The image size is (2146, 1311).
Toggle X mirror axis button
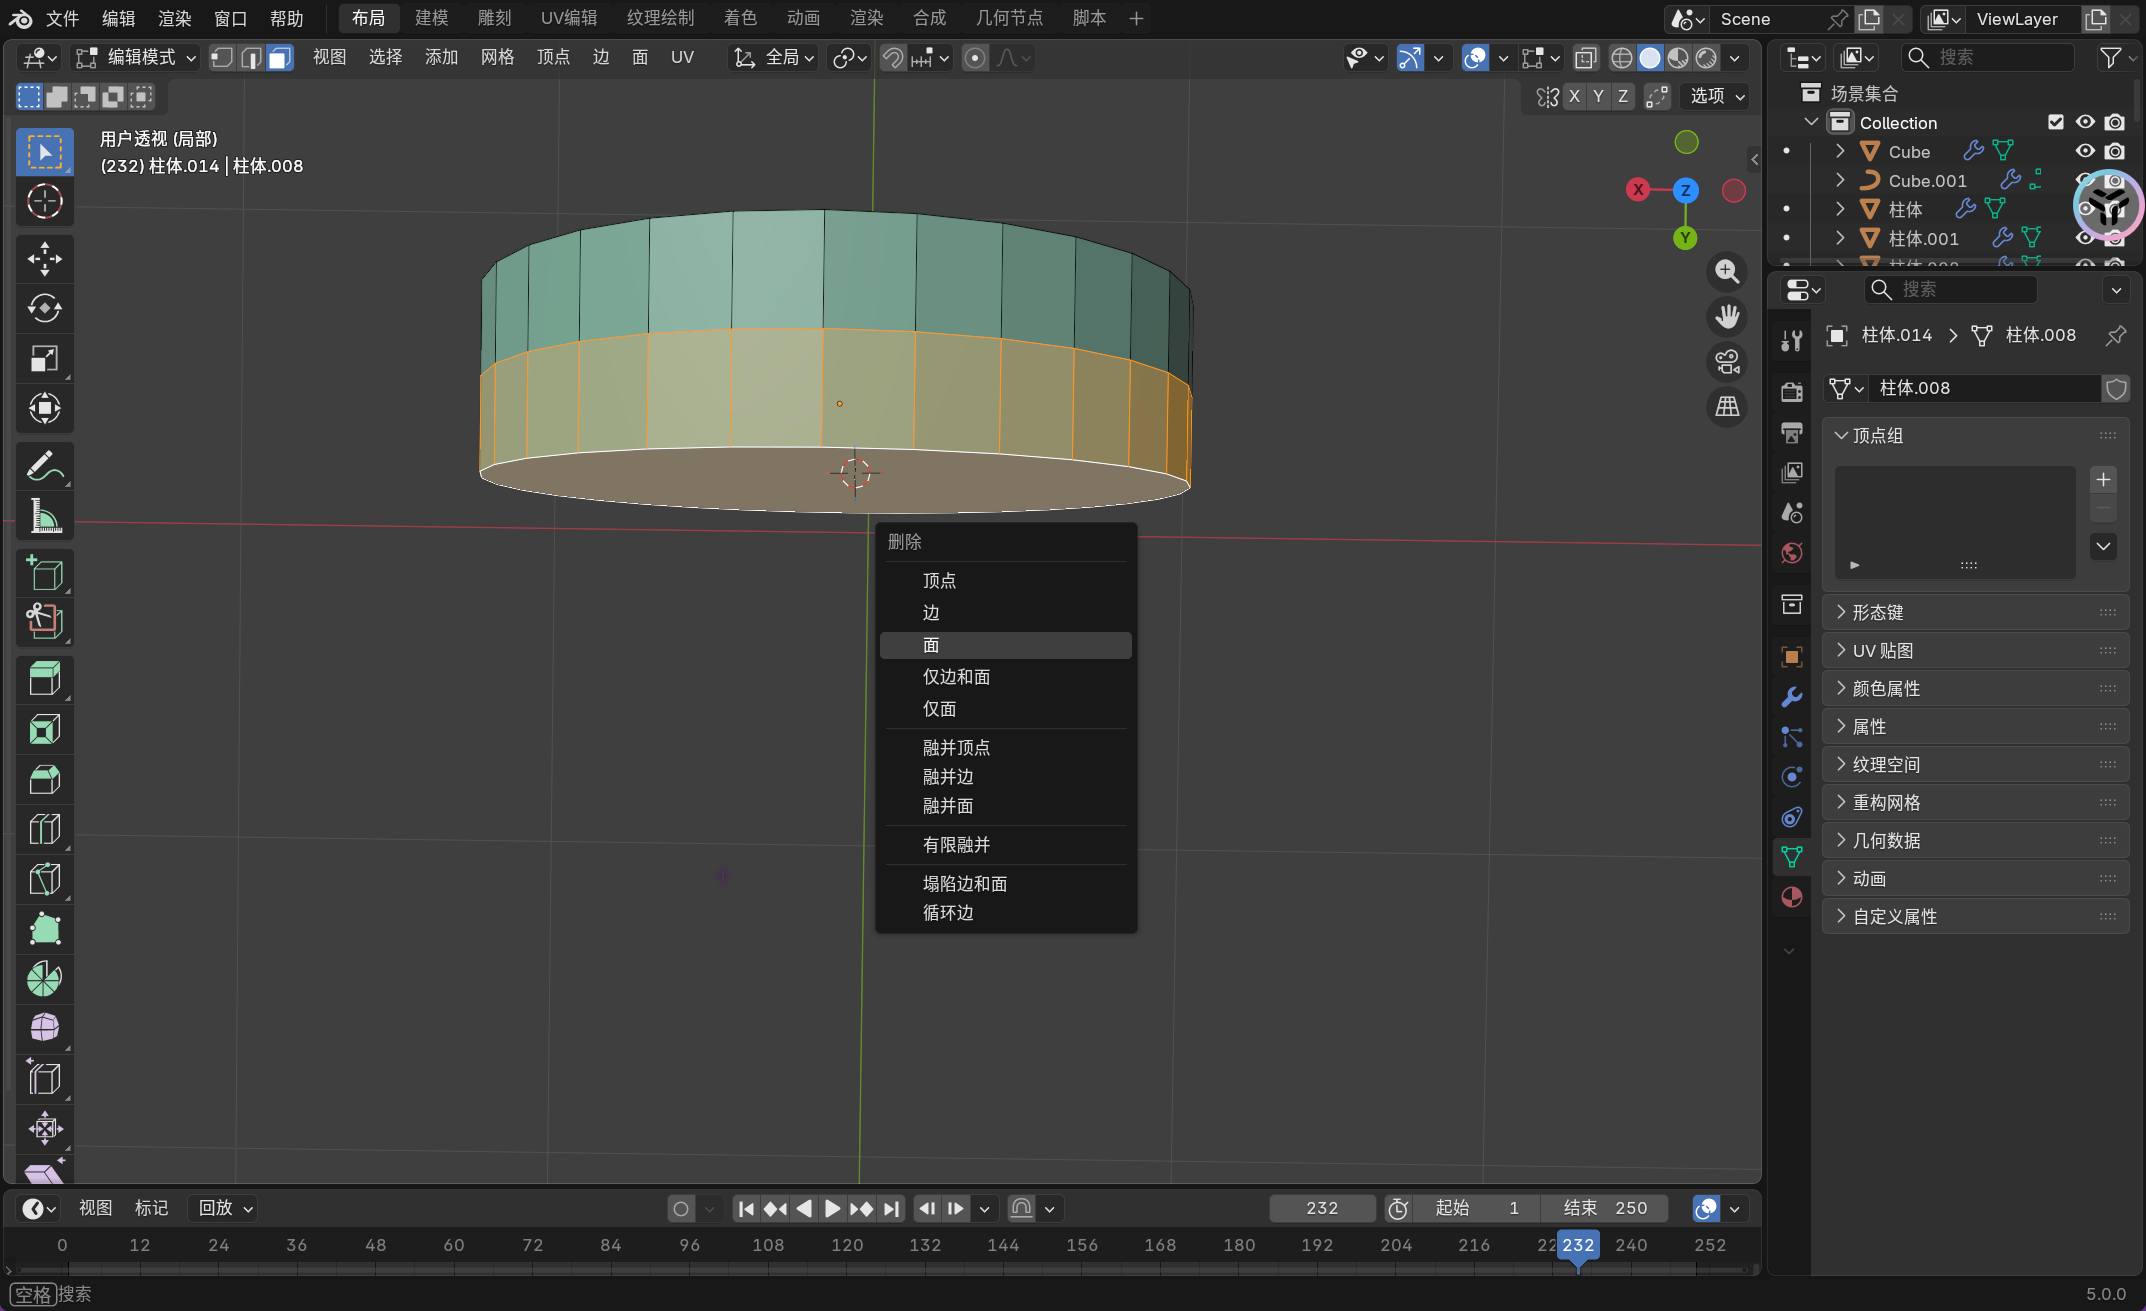point(1574,96)
